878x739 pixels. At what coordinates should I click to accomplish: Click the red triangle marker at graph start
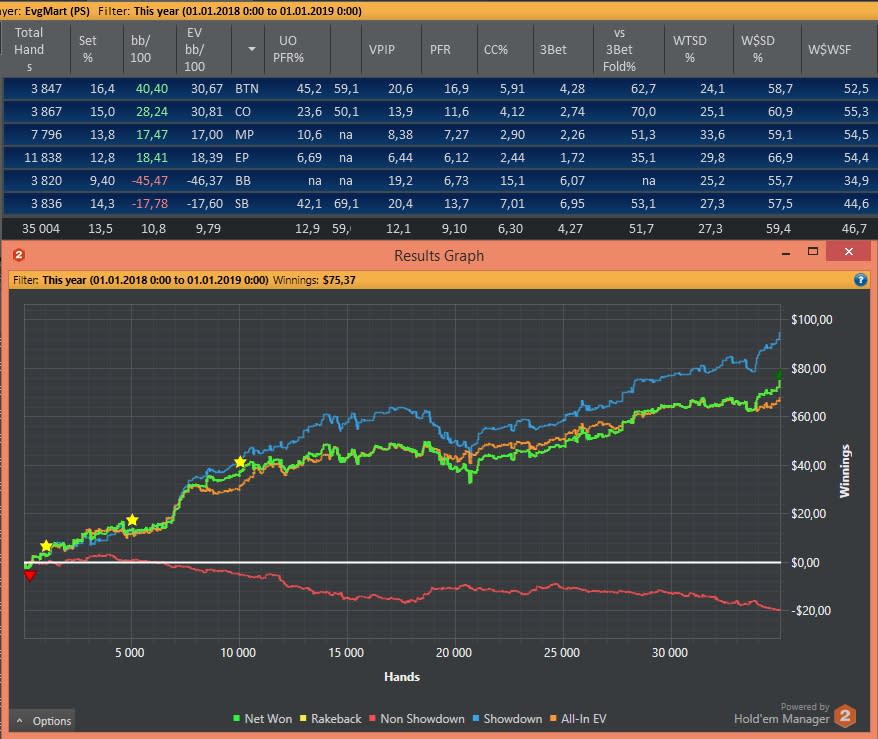click(30, 576)
